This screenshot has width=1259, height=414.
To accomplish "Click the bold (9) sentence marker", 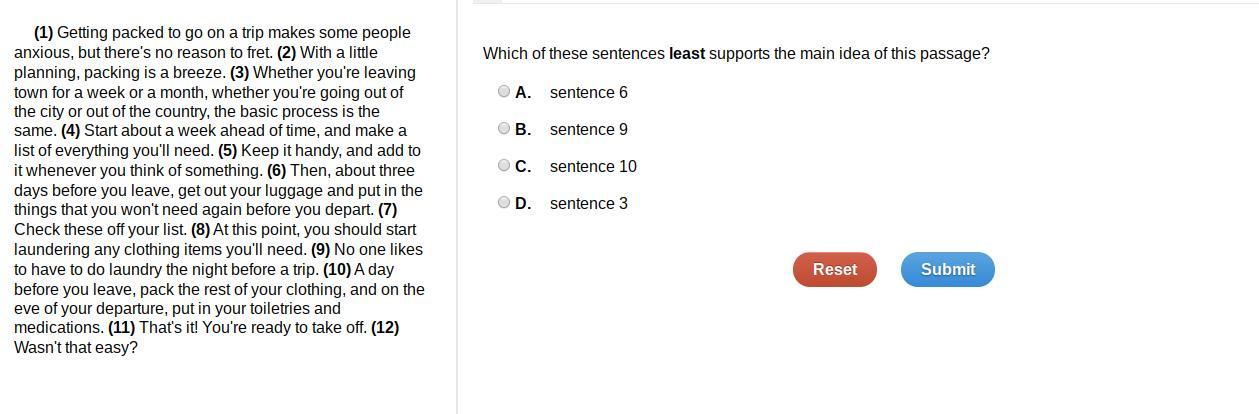I will tap(320, 250).
